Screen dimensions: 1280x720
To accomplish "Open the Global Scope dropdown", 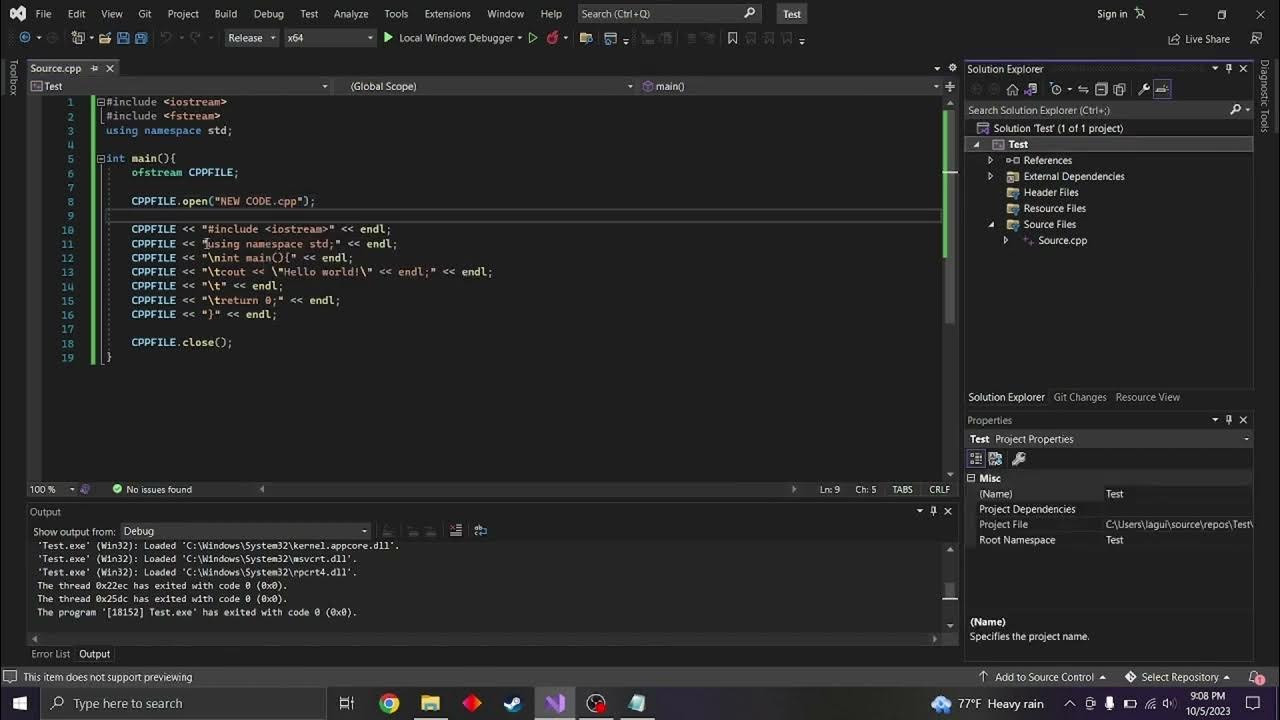I will (490, 86).
